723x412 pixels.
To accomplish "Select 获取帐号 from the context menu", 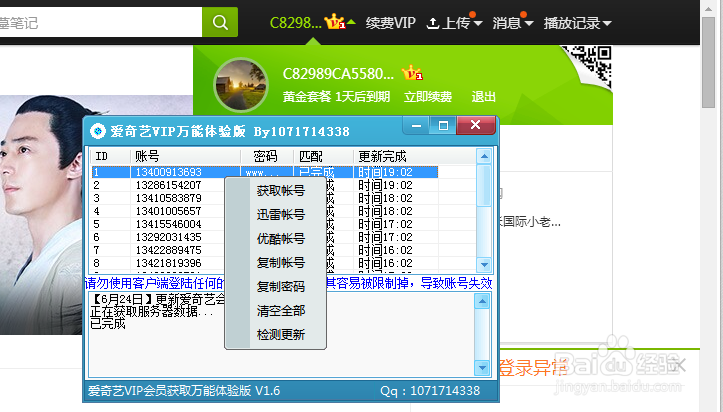I will 280,190.
